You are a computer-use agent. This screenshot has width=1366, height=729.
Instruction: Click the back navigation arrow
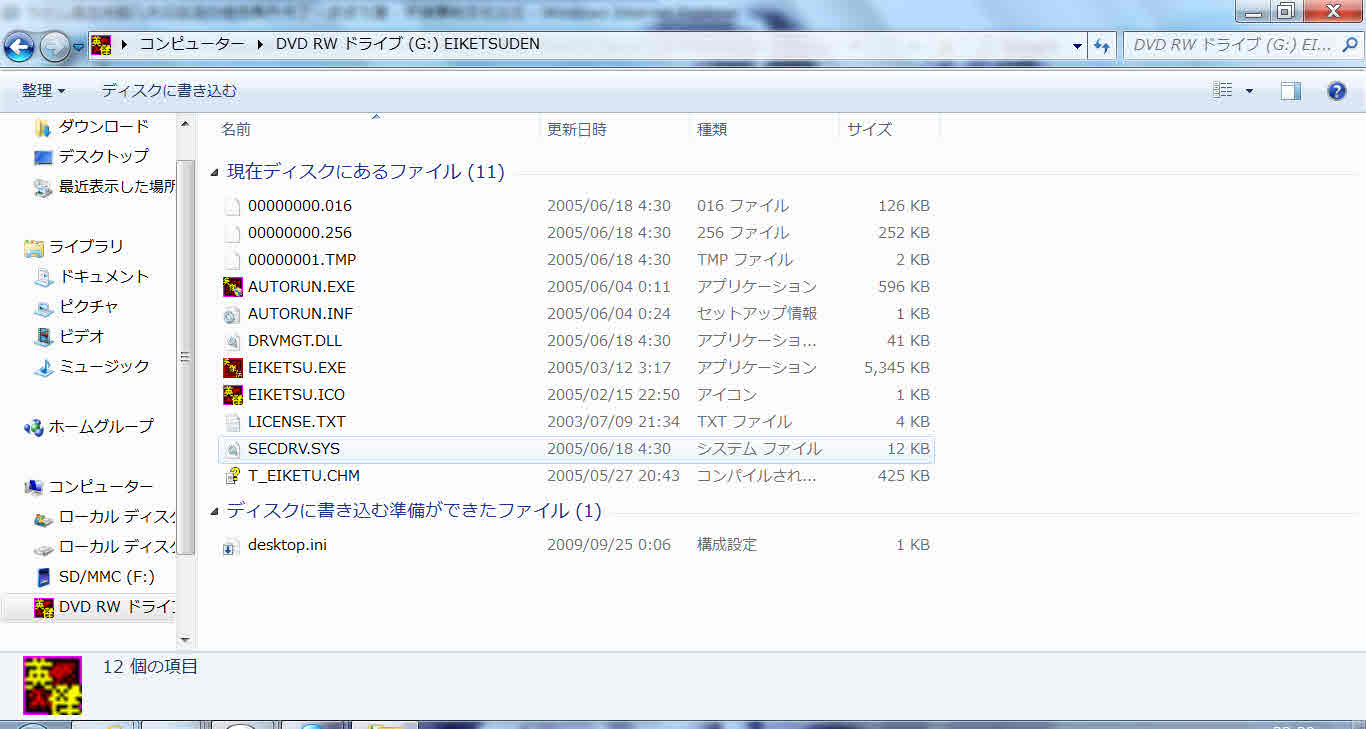(x=19, y=46)
